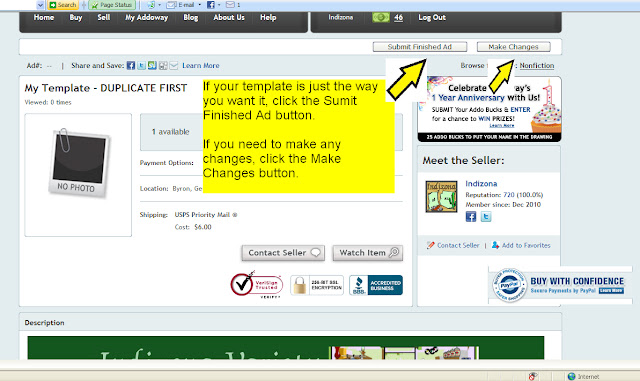Open the Indizona seller avatar image
Screen dimensions: 640x381
click(x=441, y=197)
